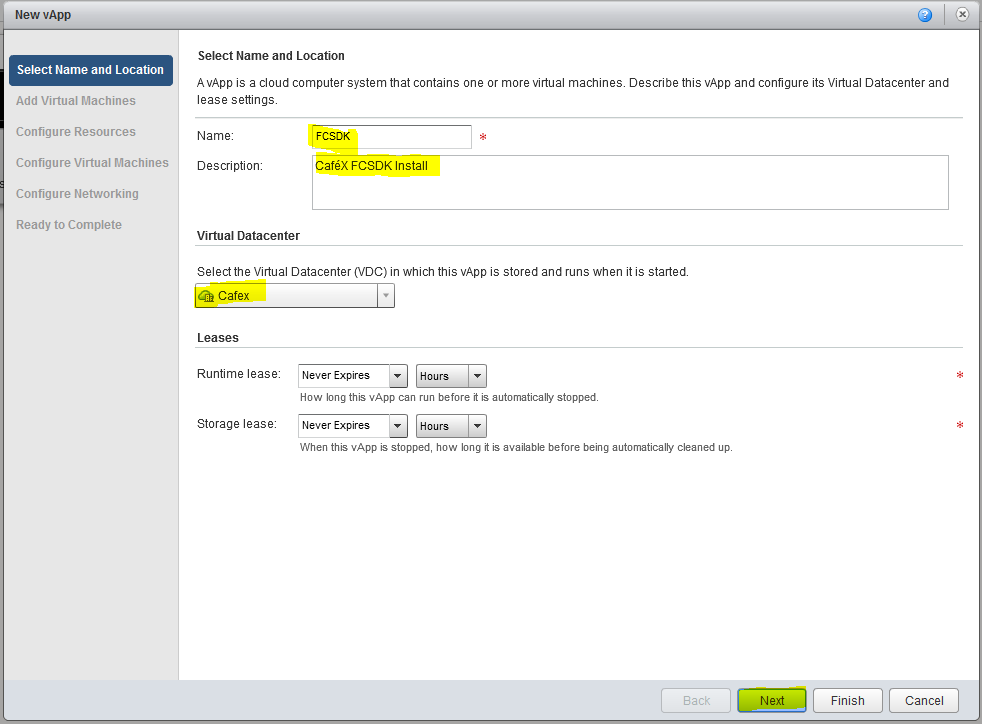Click the Leases section heading
Viewport: 982px width, 724px height.
point(217,338)
